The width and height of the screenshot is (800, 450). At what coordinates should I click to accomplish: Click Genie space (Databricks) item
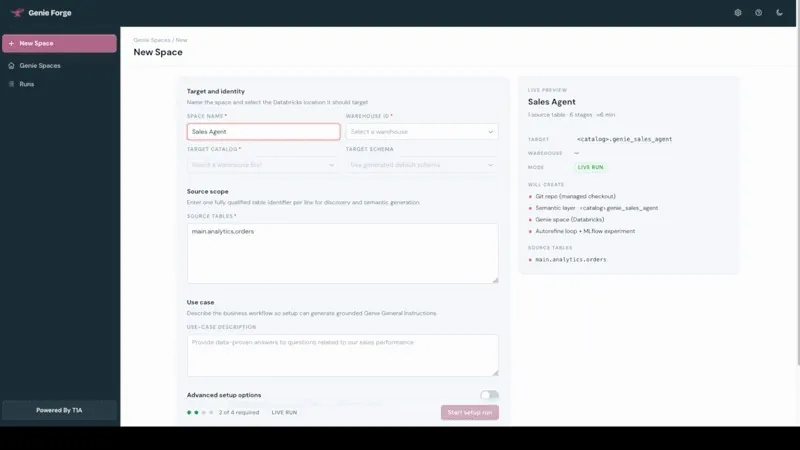569,219
